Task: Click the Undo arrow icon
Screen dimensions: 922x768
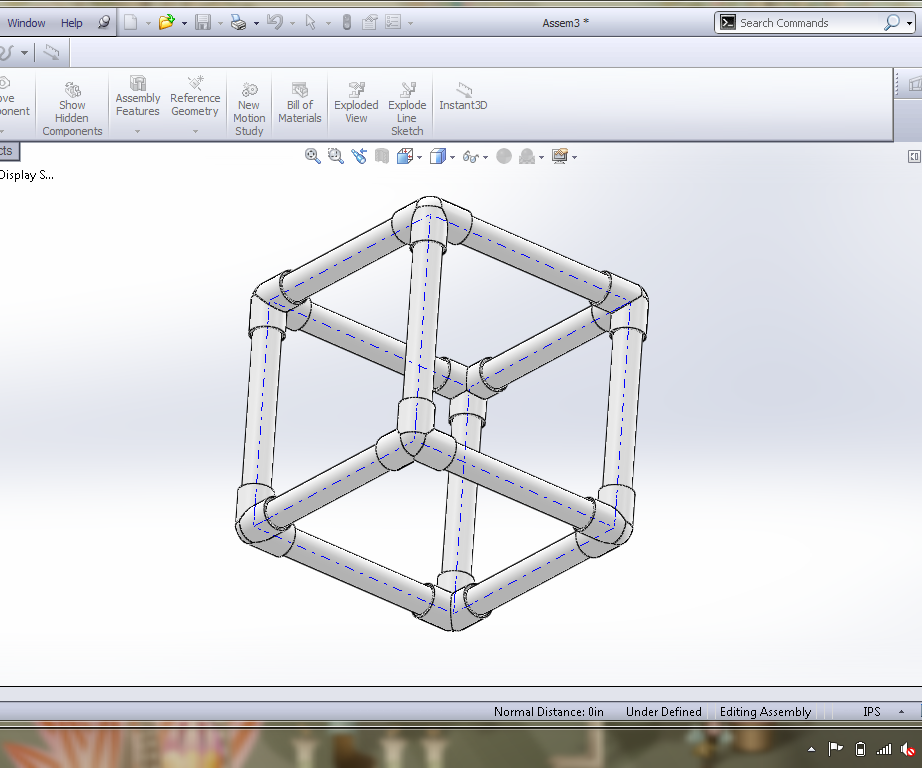Action: 275,21
